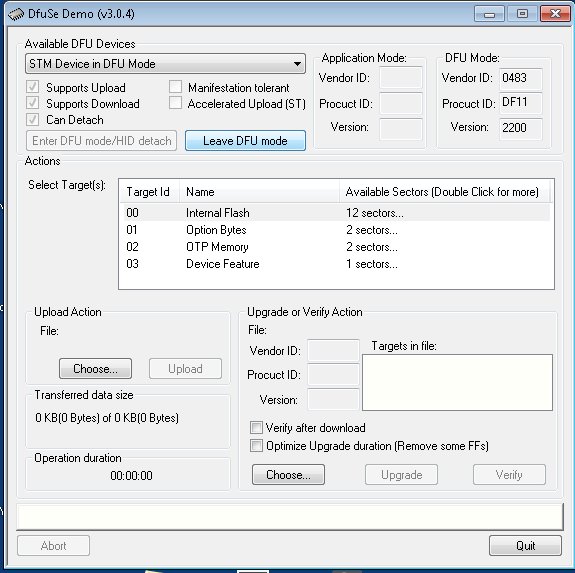This screenshot has height=573, width=575.
Task: Click the Upload button
Action: [185, 368]
